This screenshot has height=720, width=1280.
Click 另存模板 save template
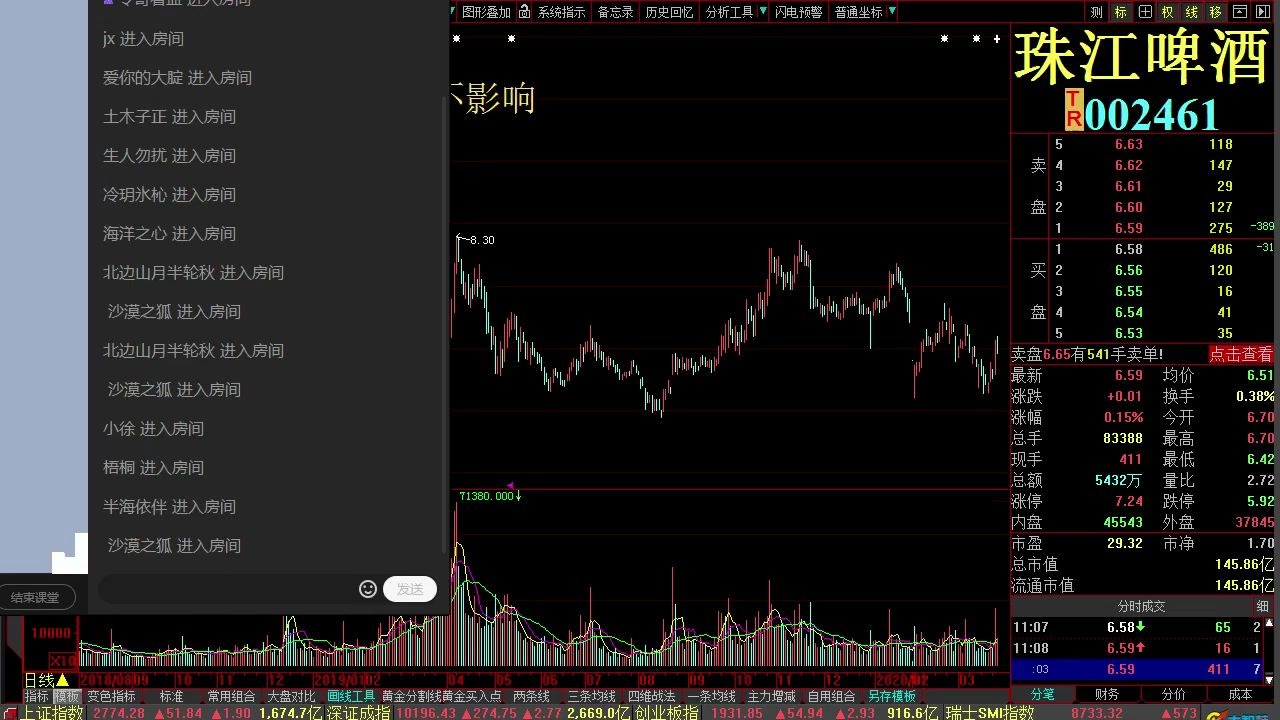coord(891,696)
